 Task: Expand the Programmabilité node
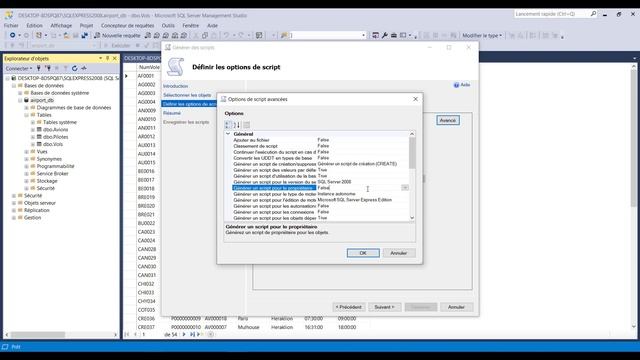(27, 167)
